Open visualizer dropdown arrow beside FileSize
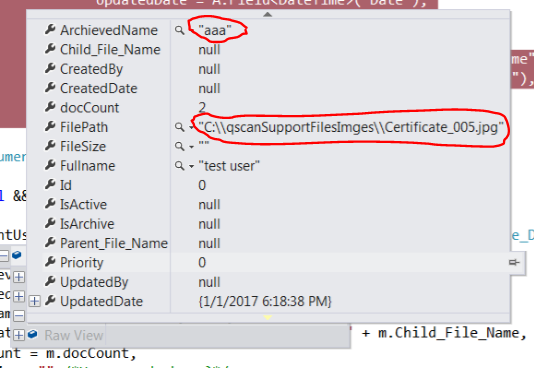Image resolution: width=534 pixels, height=368 pixels. [191, 147]
